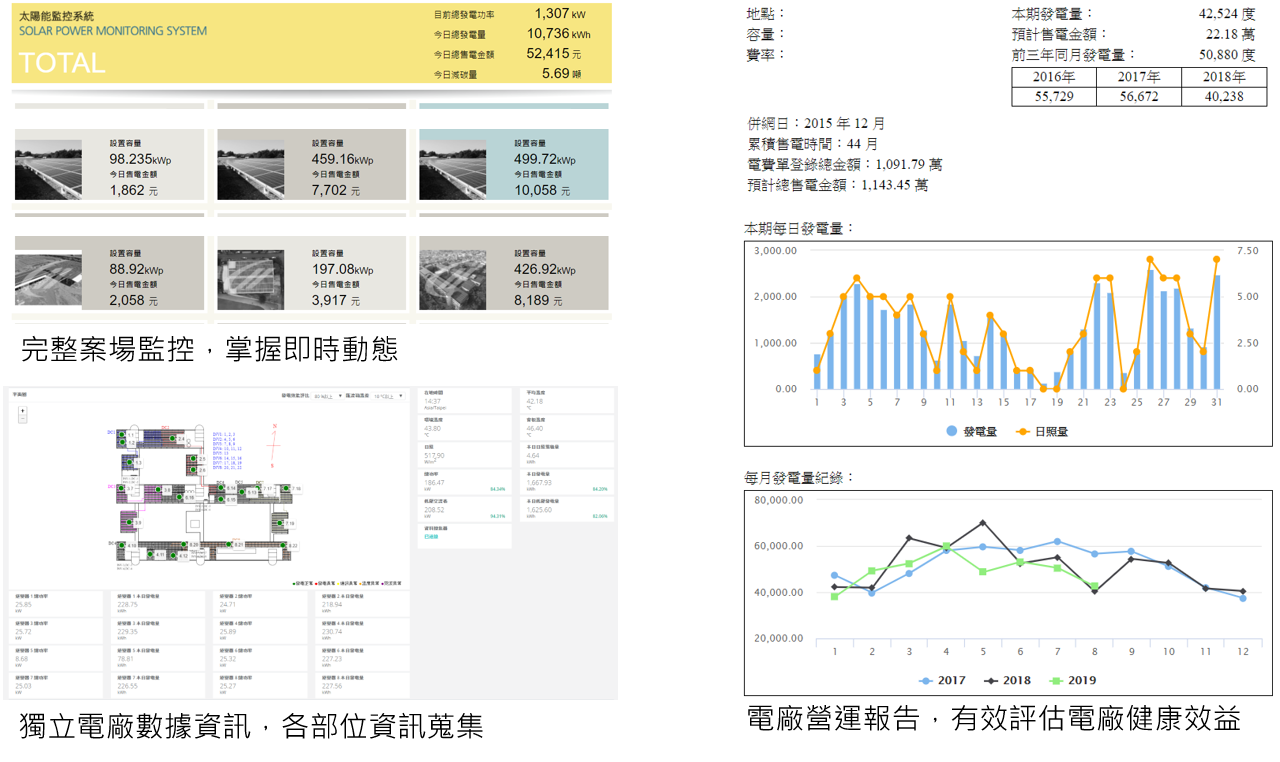Click the green marker beside node 3.8
The image size is (1280, 762).
tap(158, 489)
